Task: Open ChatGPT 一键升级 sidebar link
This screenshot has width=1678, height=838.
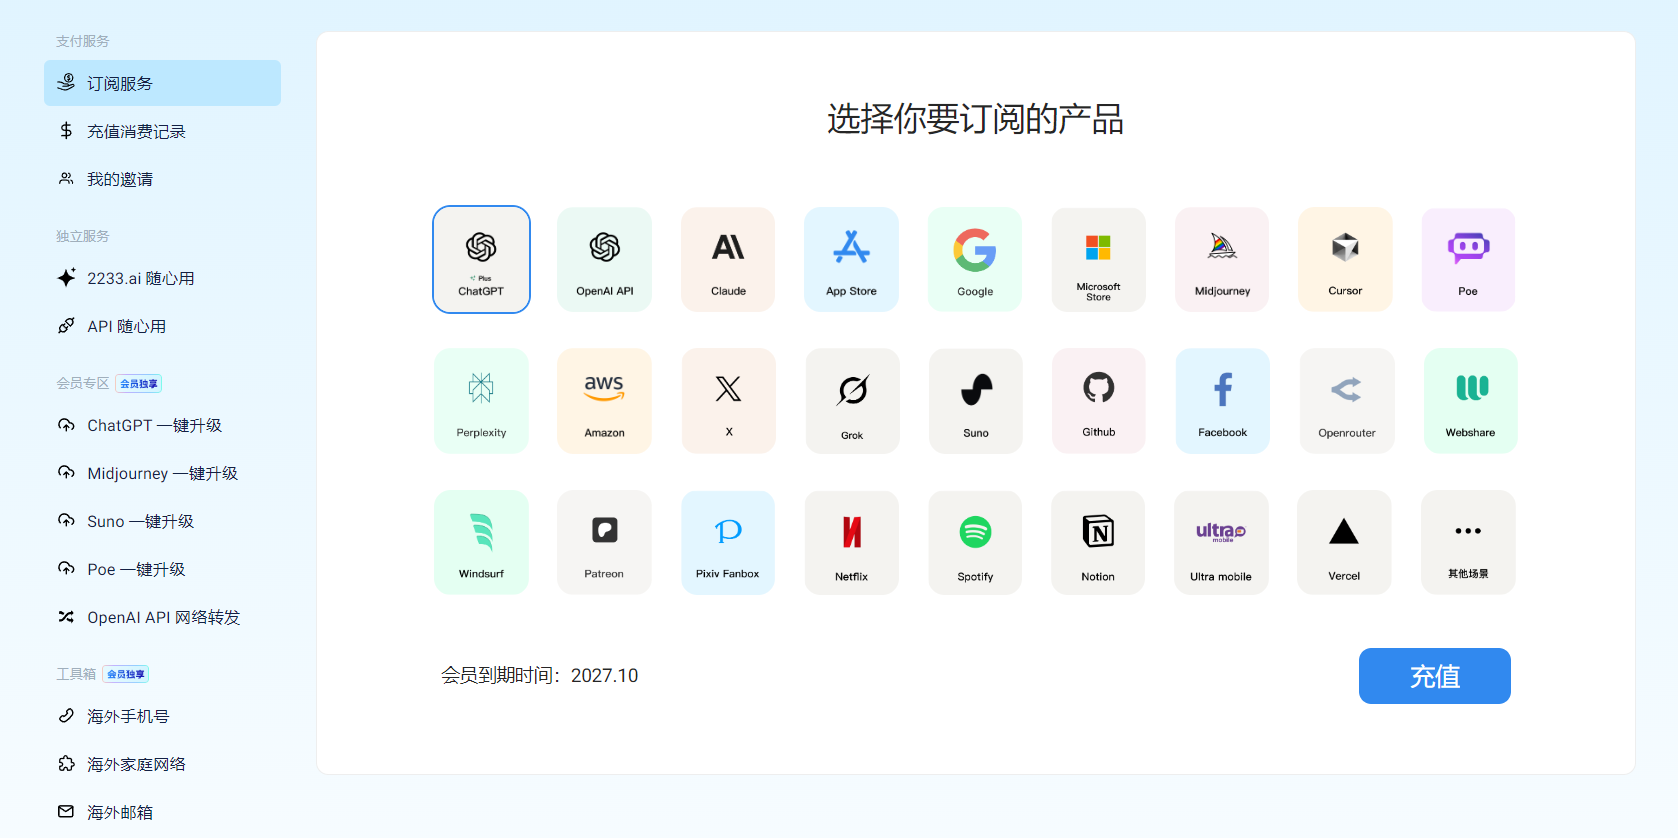Action: click(154, 426)
